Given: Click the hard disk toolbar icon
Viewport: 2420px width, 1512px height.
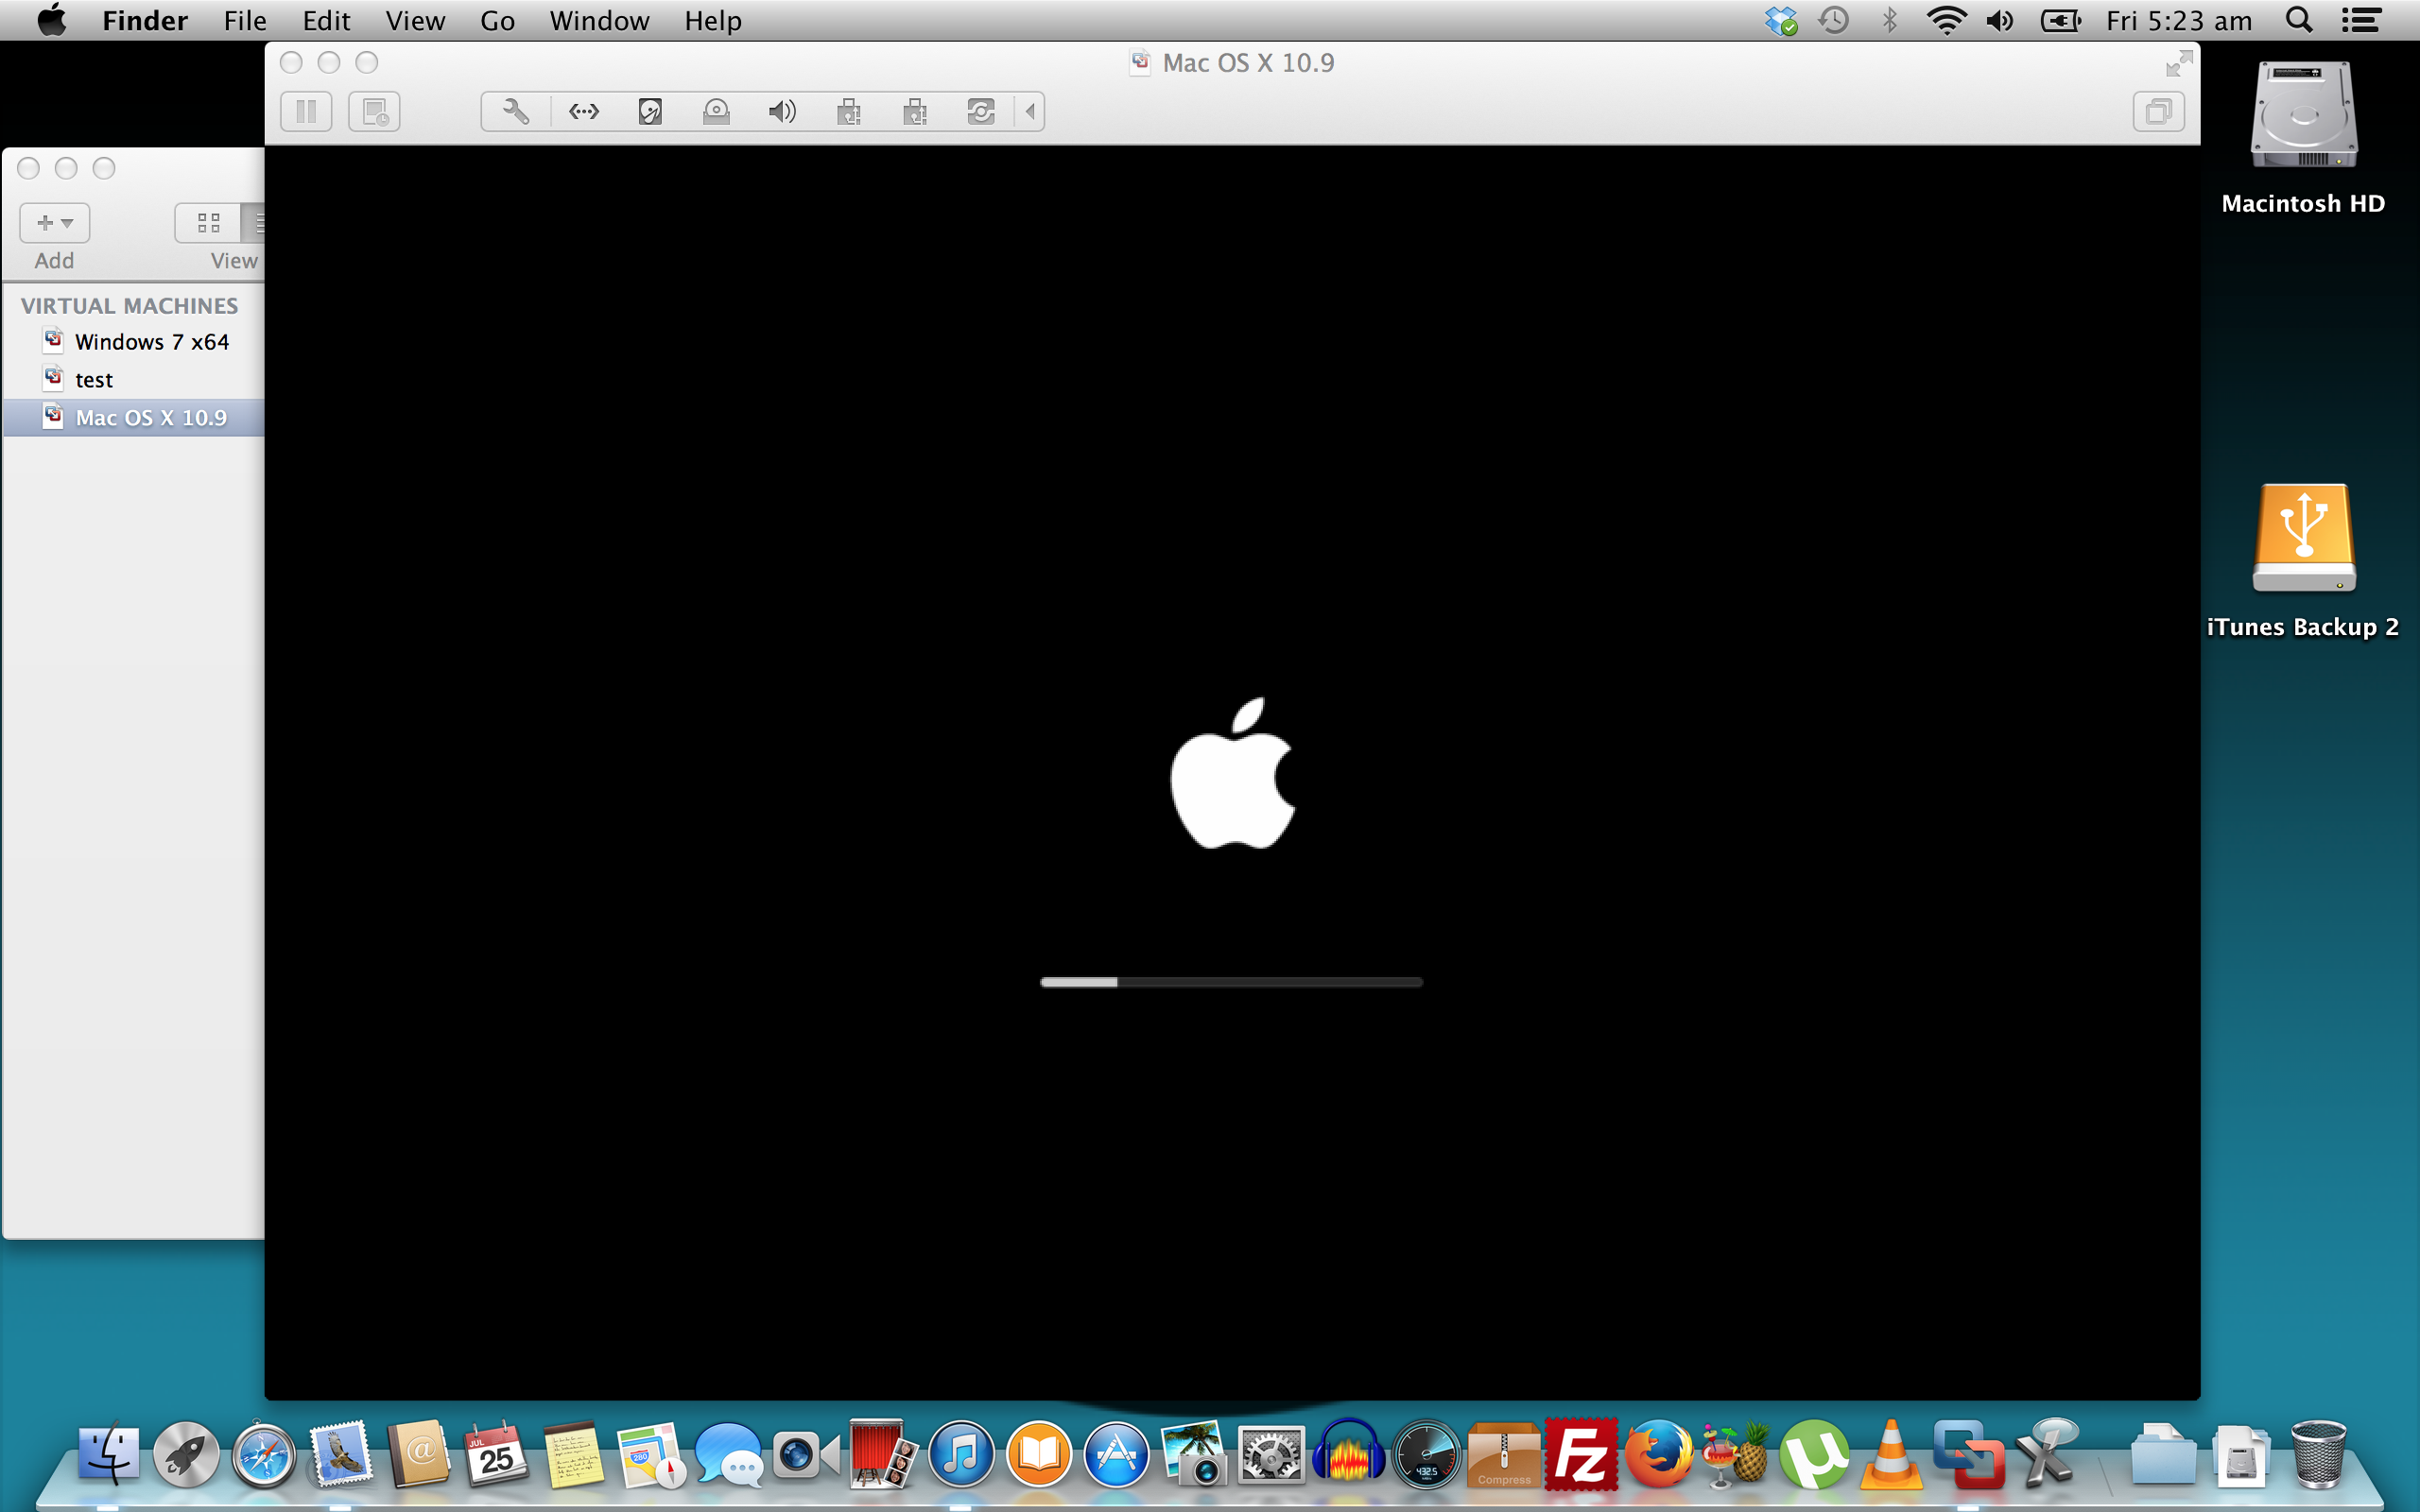Looking at the screenshot, I should click(650, 111).
